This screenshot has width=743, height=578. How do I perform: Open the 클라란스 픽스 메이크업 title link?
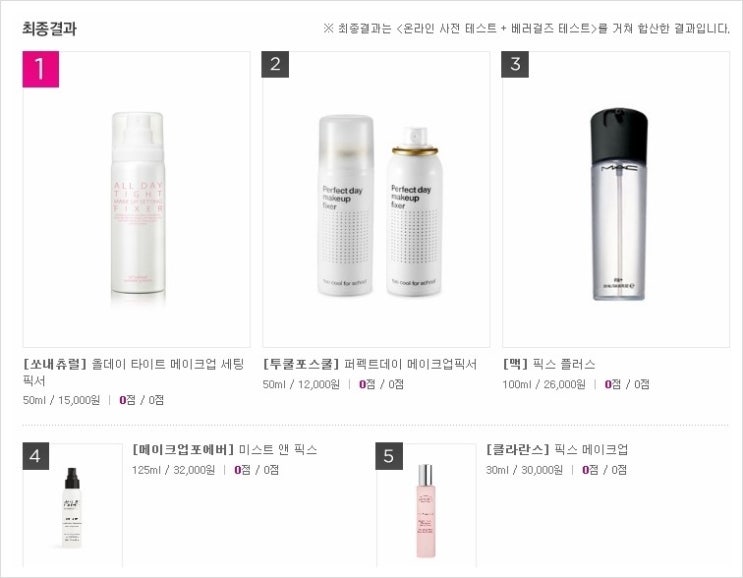[x=557, y=449]
